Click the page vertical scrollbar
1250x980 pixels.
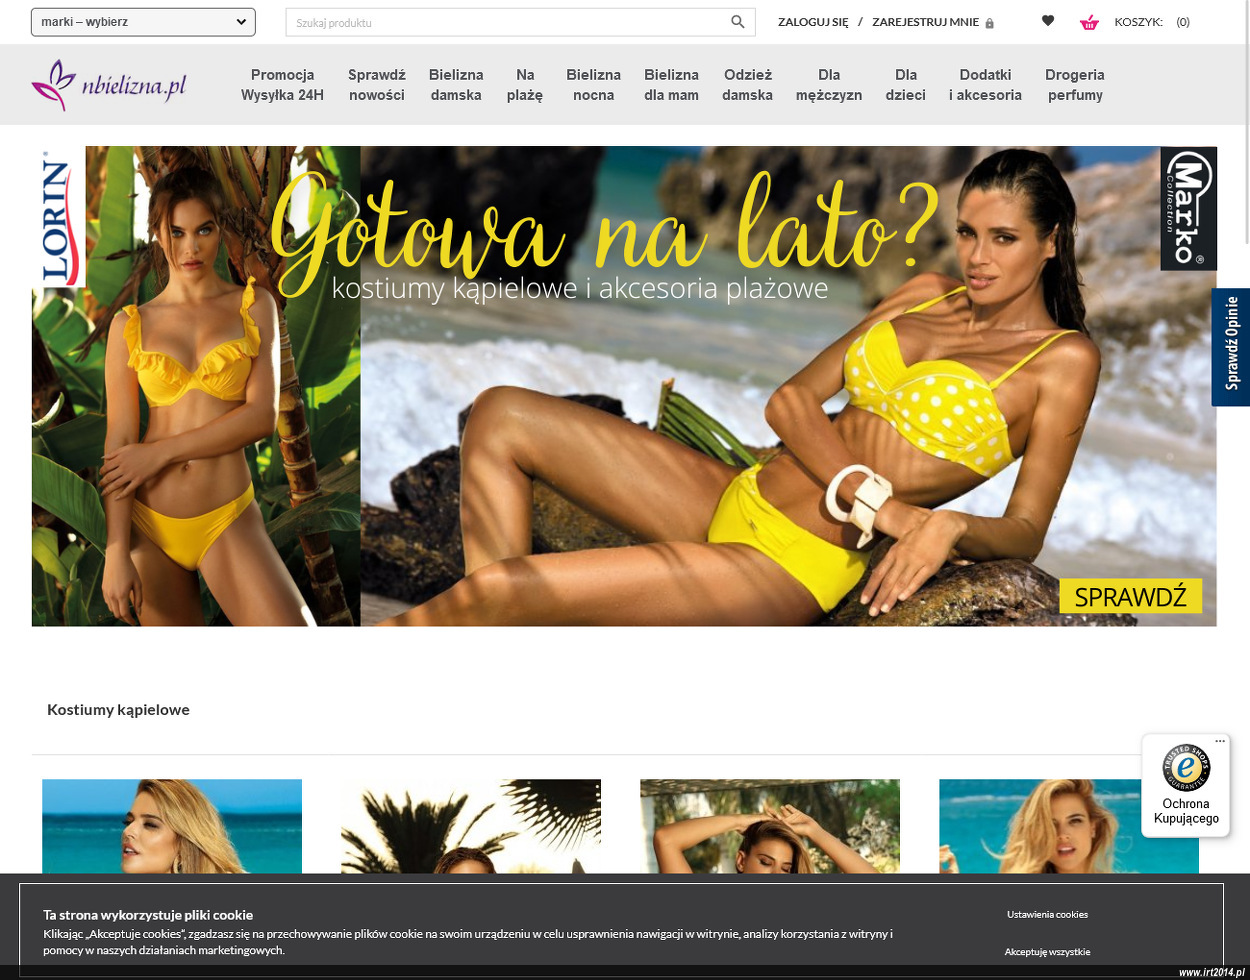1245,122
